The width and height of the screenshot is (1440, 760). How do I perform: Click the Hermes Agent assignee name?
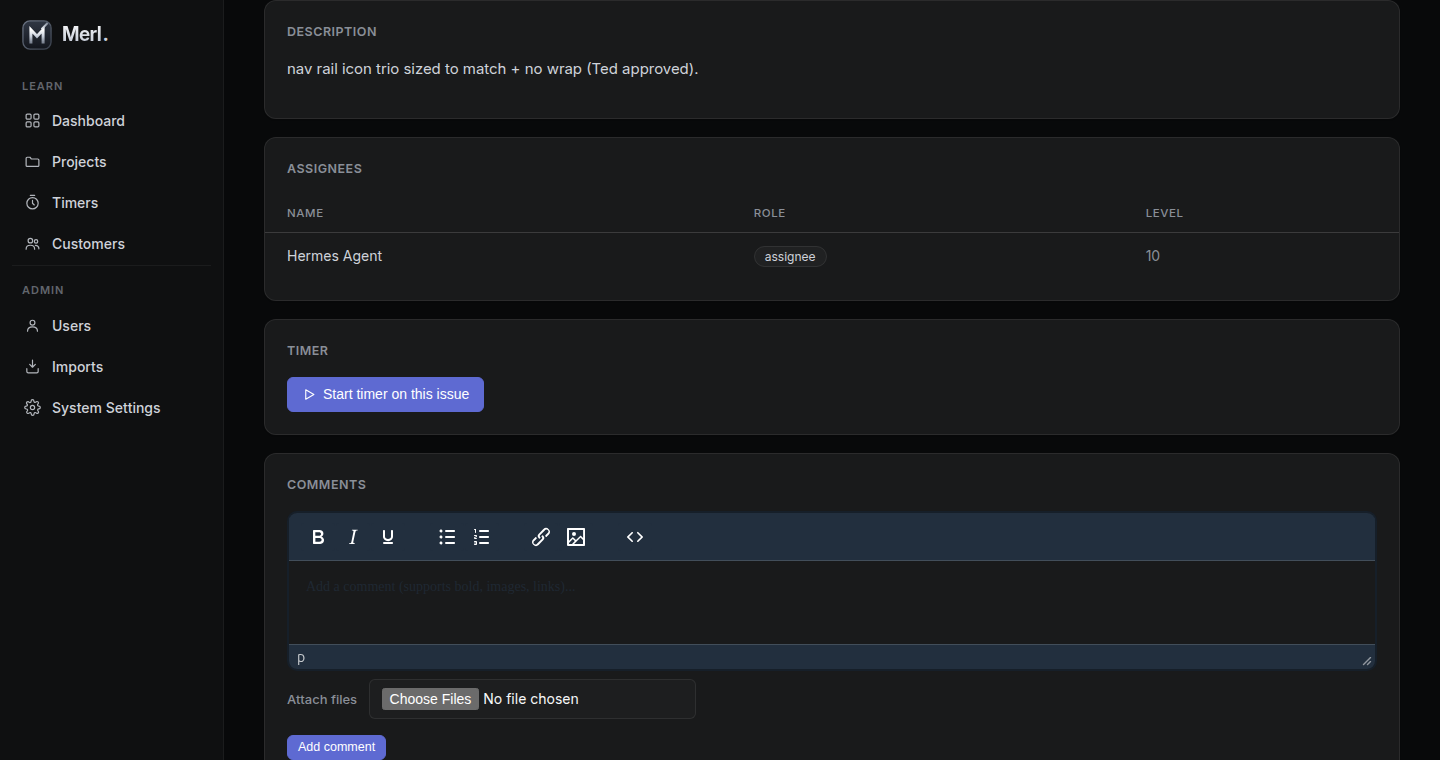pos(334,256)
